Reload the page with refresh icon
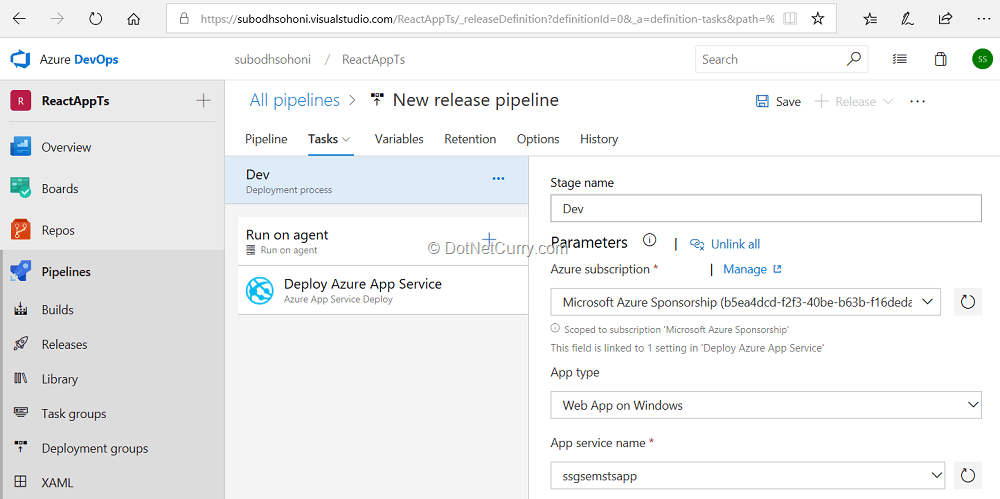The width and height of the screenshot is (1000, 499). point(96,19)
